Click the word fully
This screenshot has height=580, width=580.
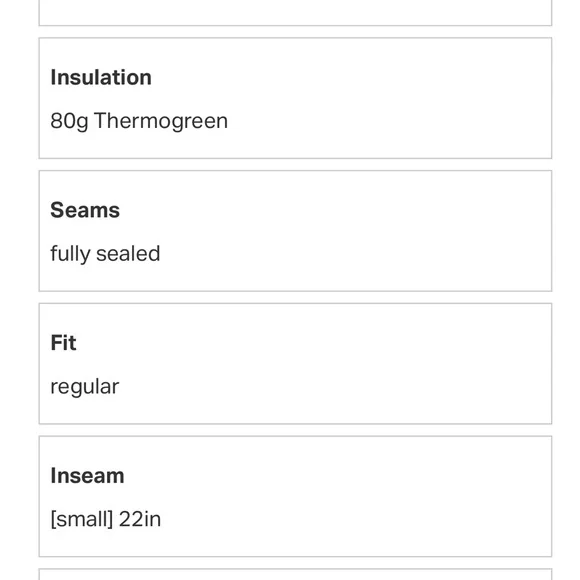pos(70,254)
